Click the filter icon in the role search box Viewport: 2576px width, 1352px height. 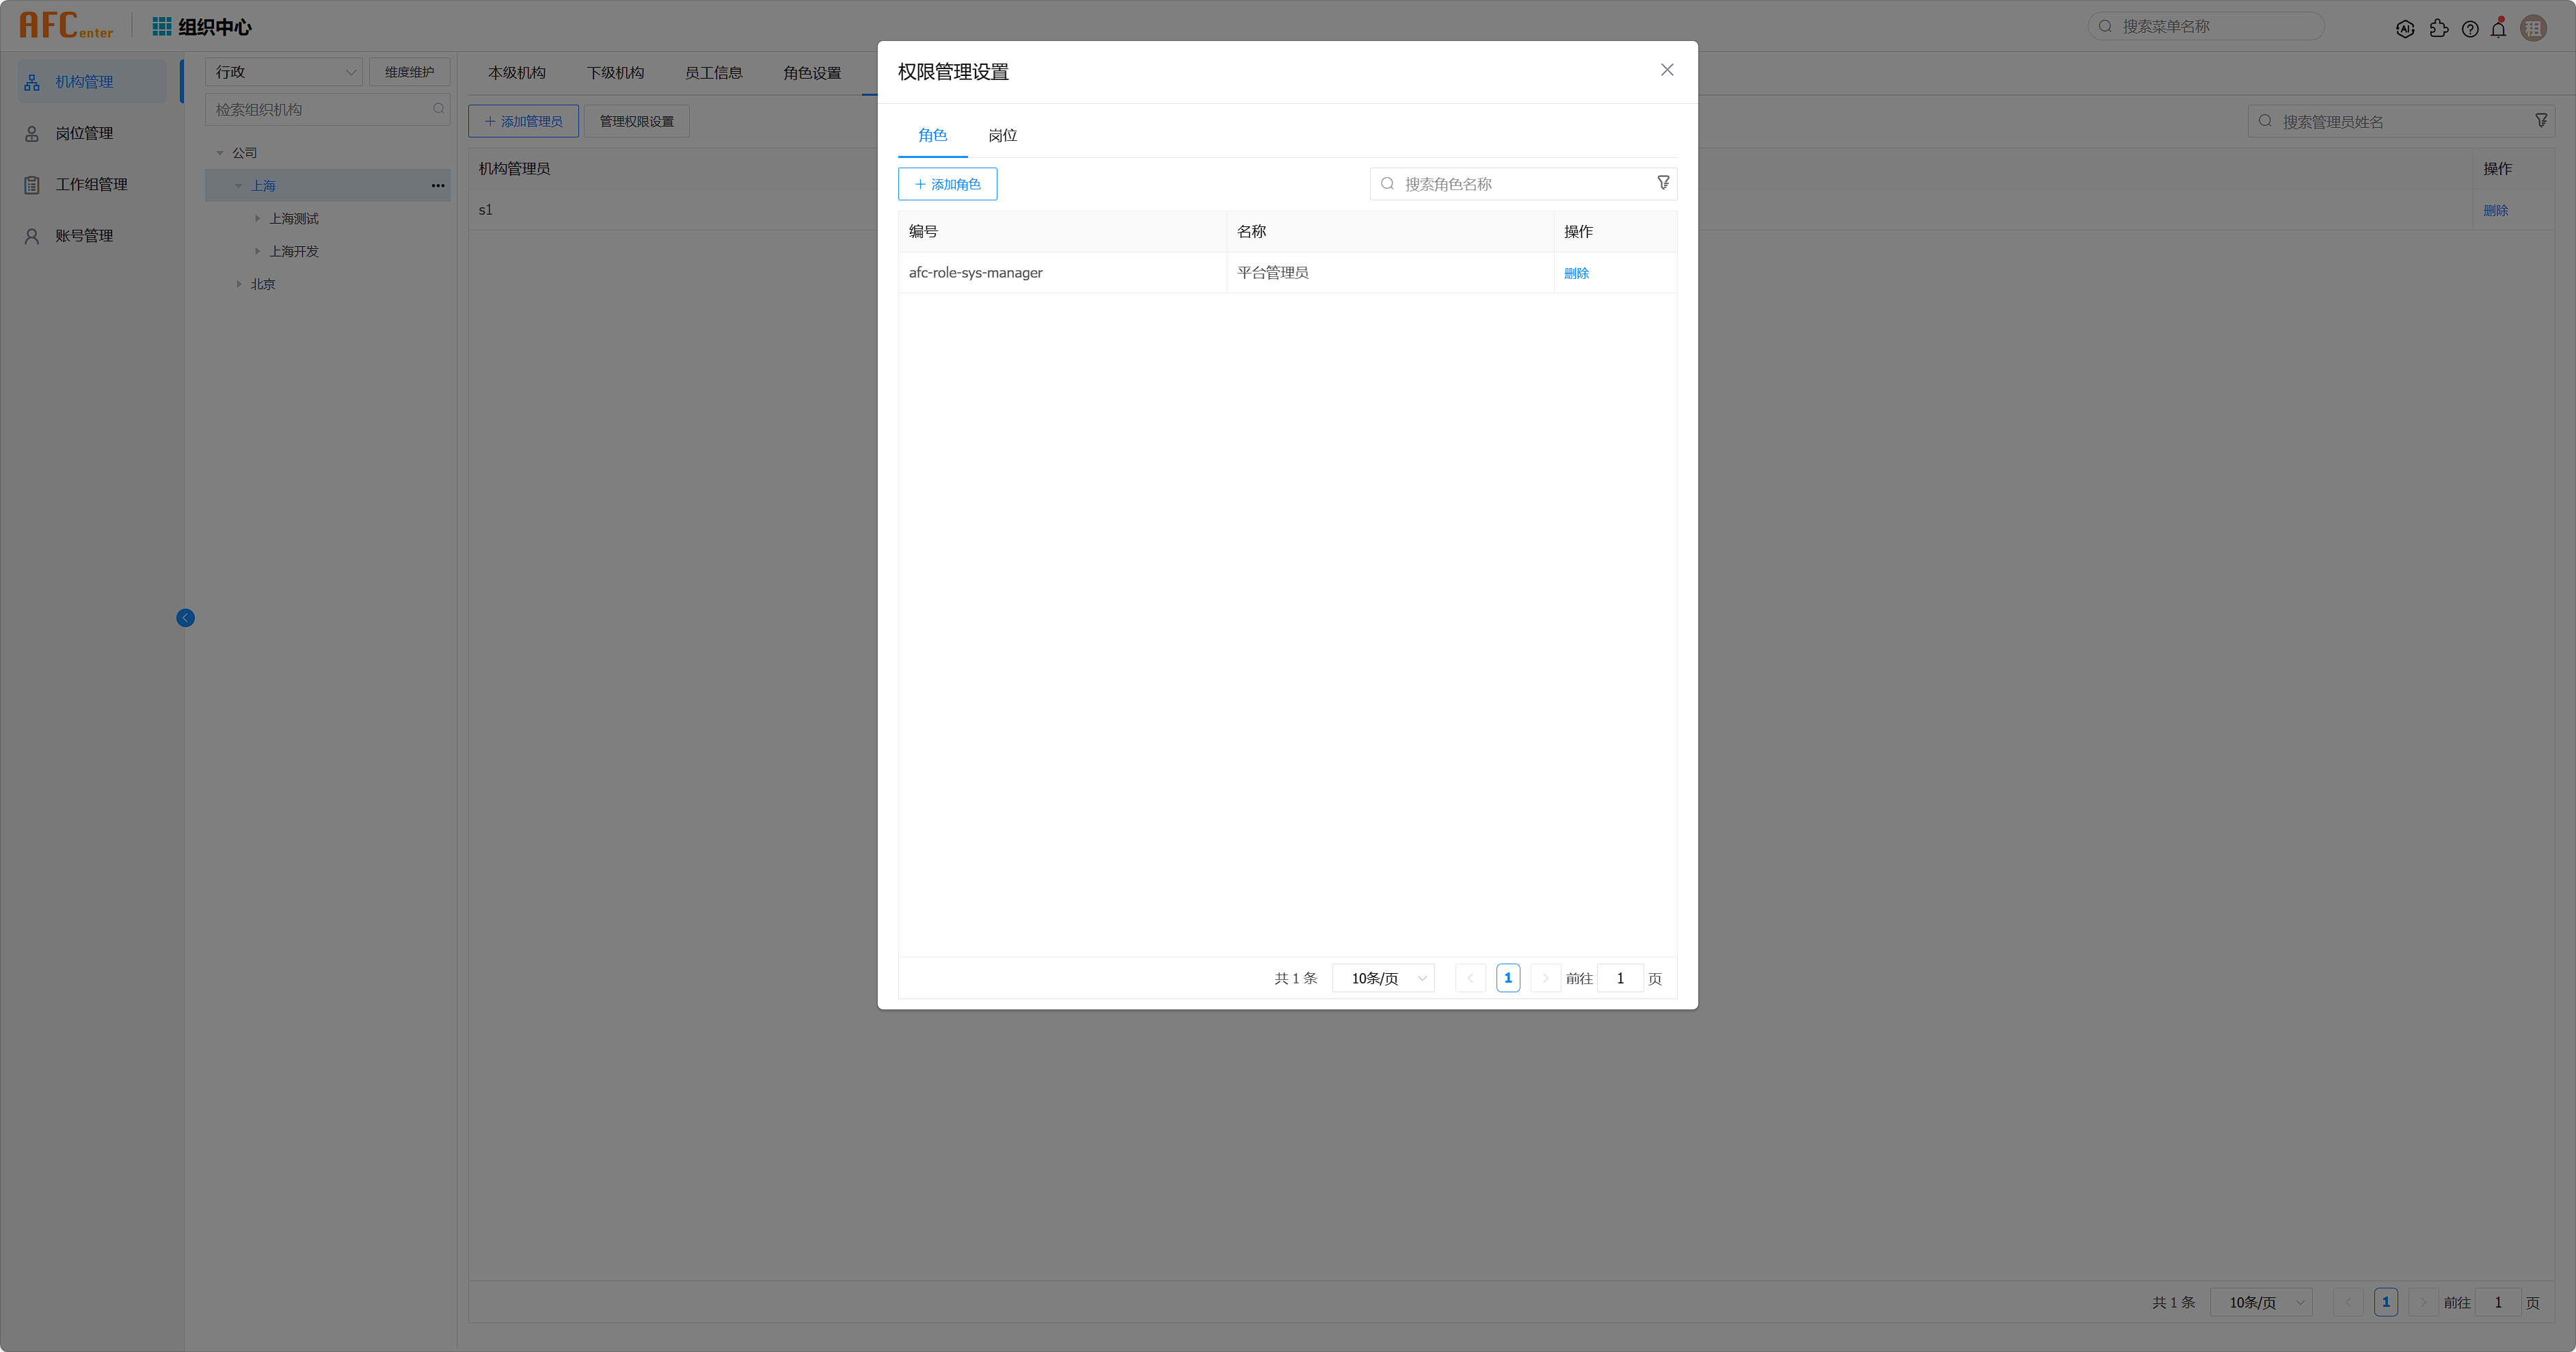(1663, 183)
